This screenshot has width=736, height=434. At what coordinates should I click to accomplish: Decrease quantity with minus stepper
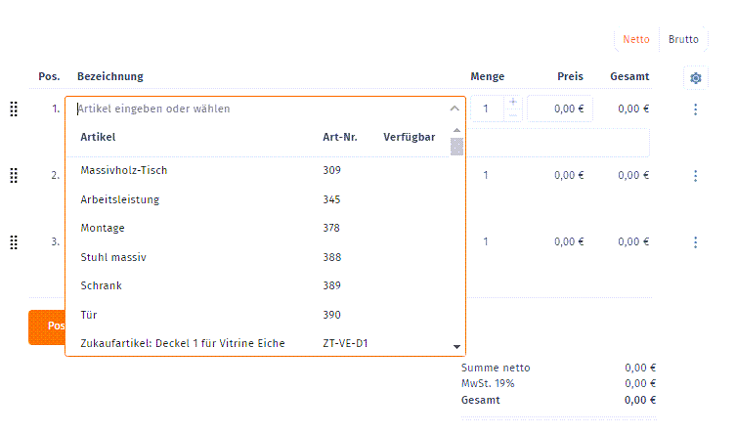pyautogui.click(x=513, y=116)
